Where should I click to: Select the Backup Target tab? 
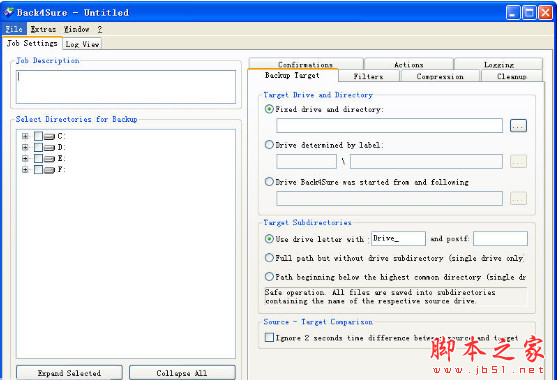coord(292,75)
